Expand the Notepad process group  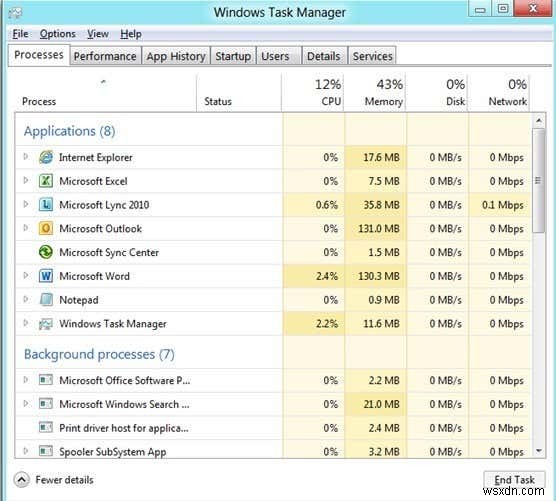[26, 299]
